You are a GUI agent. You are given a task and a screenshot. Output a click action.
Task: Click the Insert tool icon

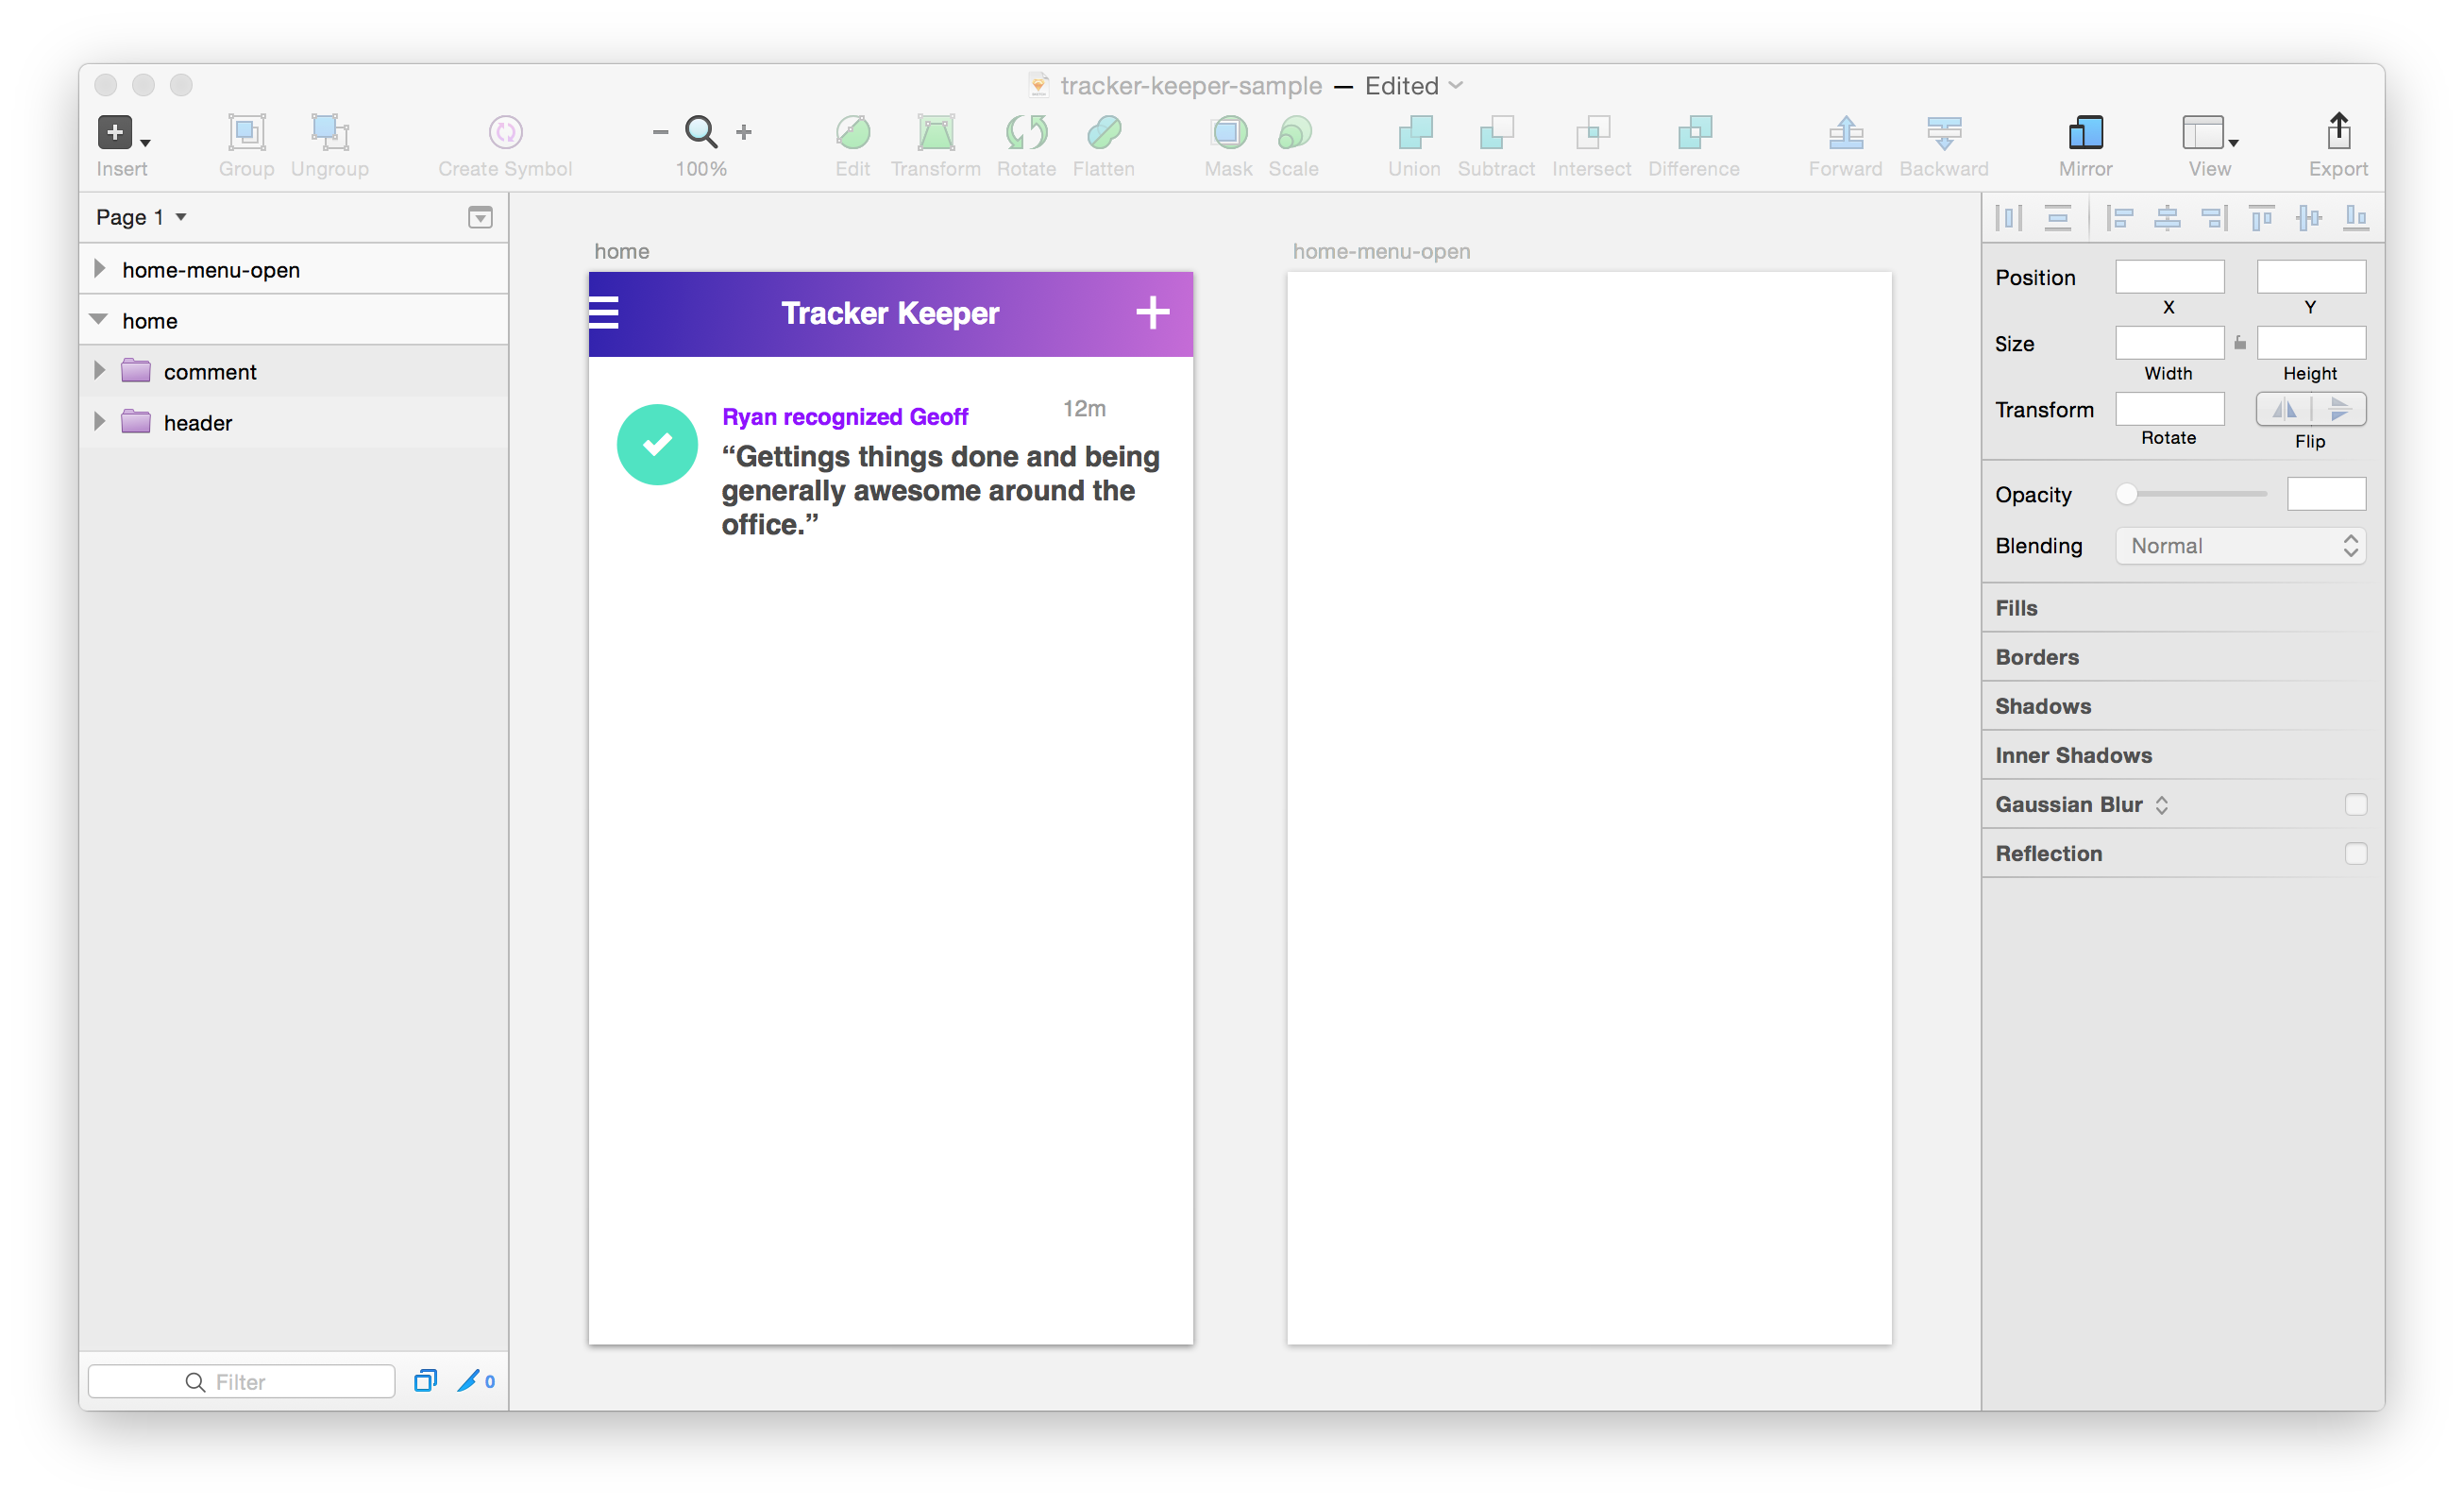point(115,132)
